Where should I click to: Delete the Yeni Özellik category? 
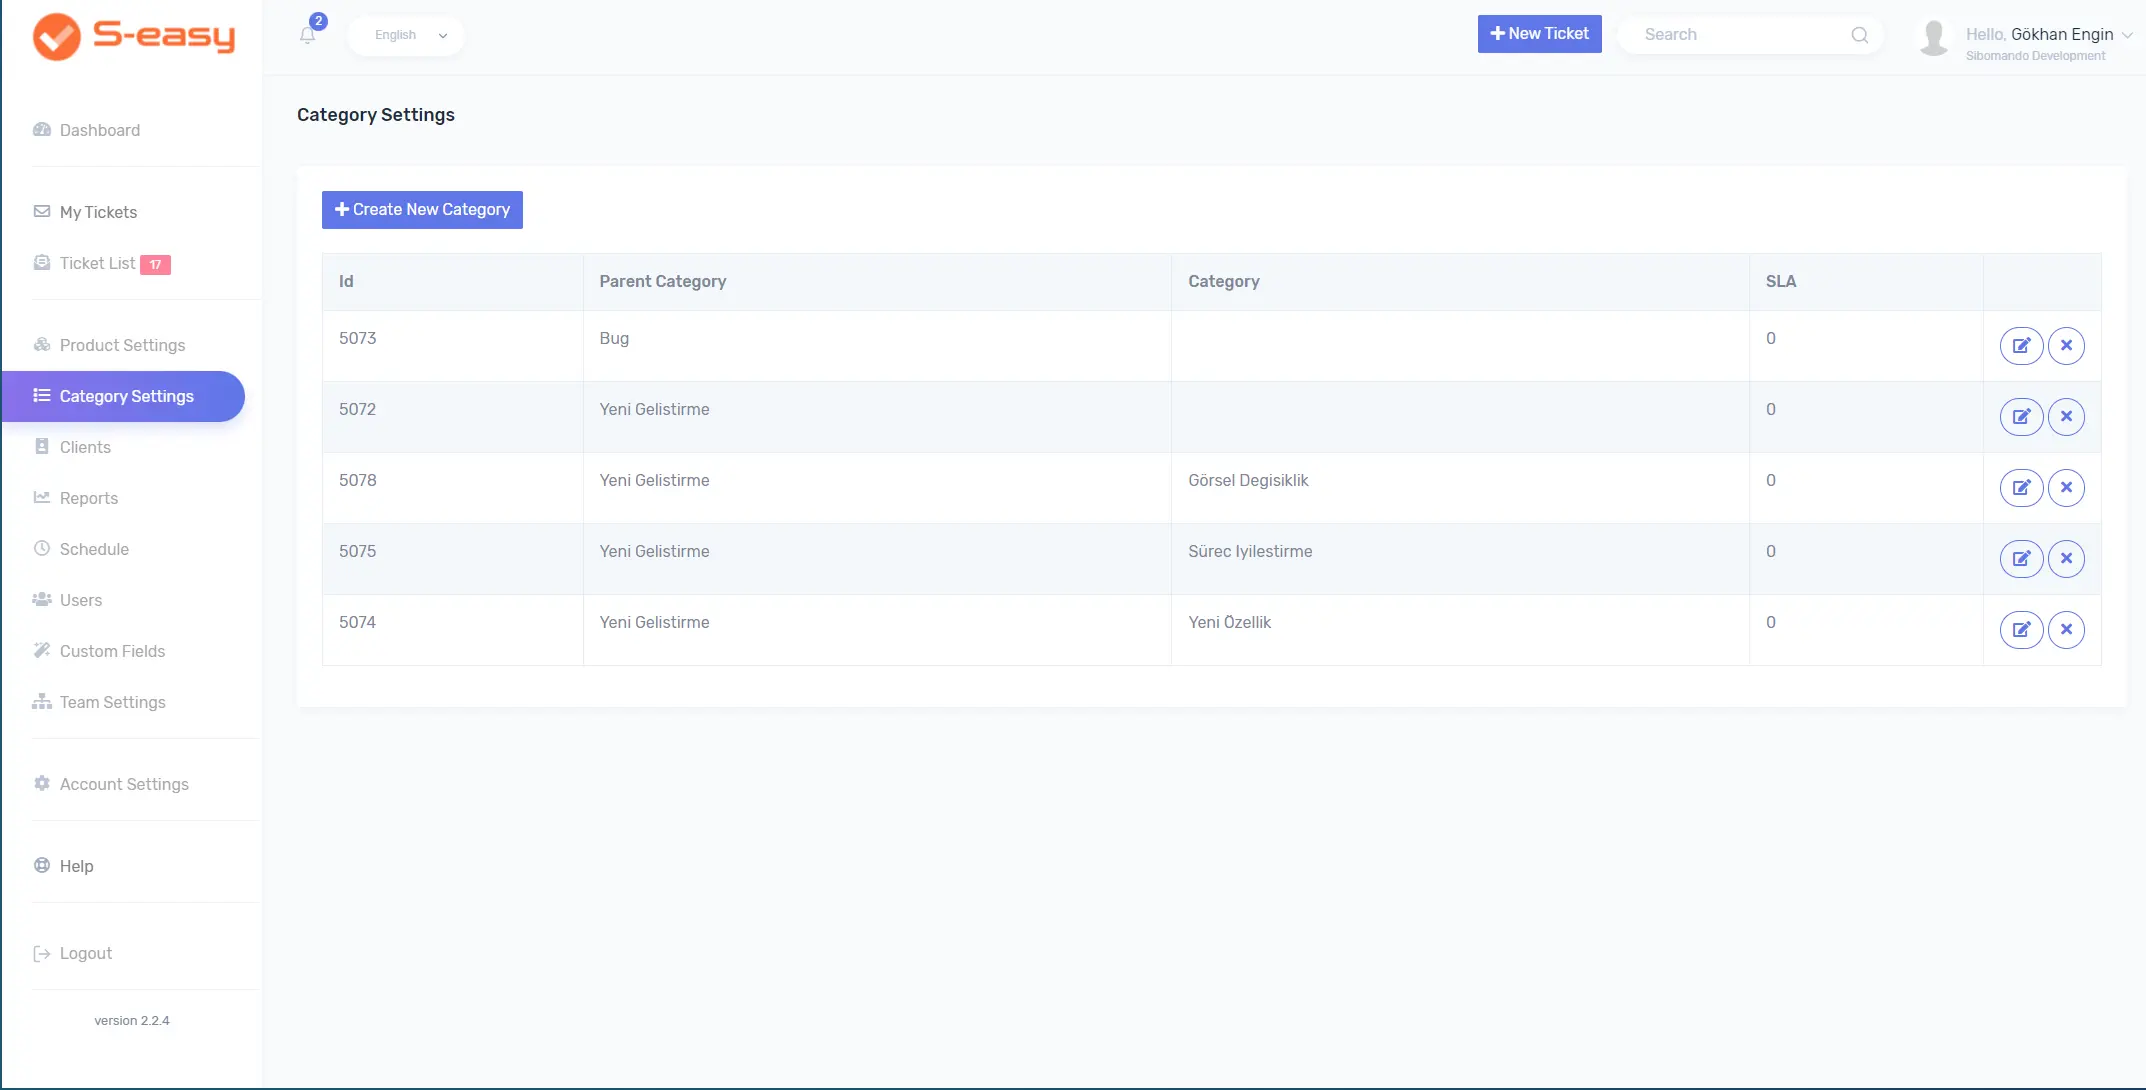(x=2066, y=630)
